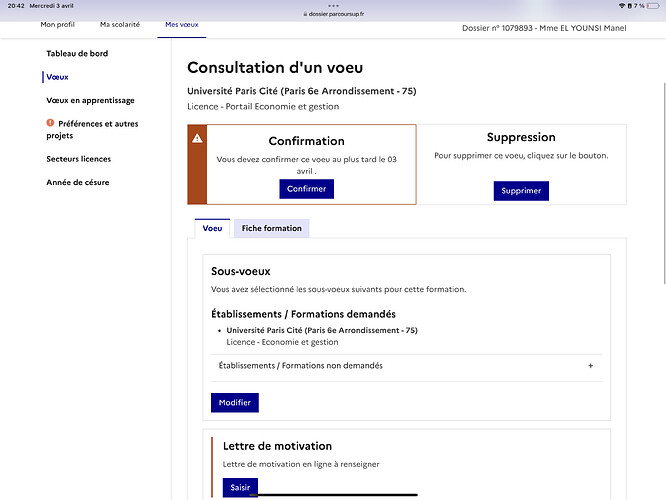Switch to the Fiche formation tab

pyautogui.click(x=271, y=228)
